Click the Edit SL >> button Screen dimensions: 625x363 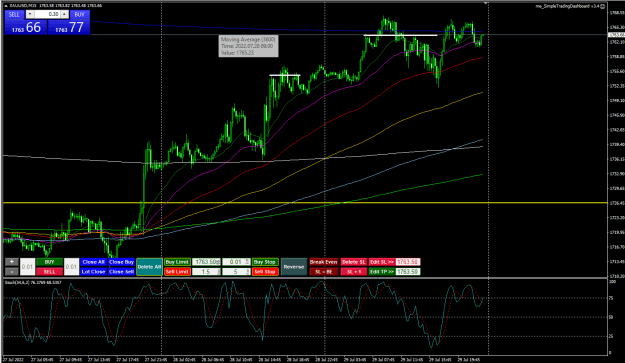382,262
